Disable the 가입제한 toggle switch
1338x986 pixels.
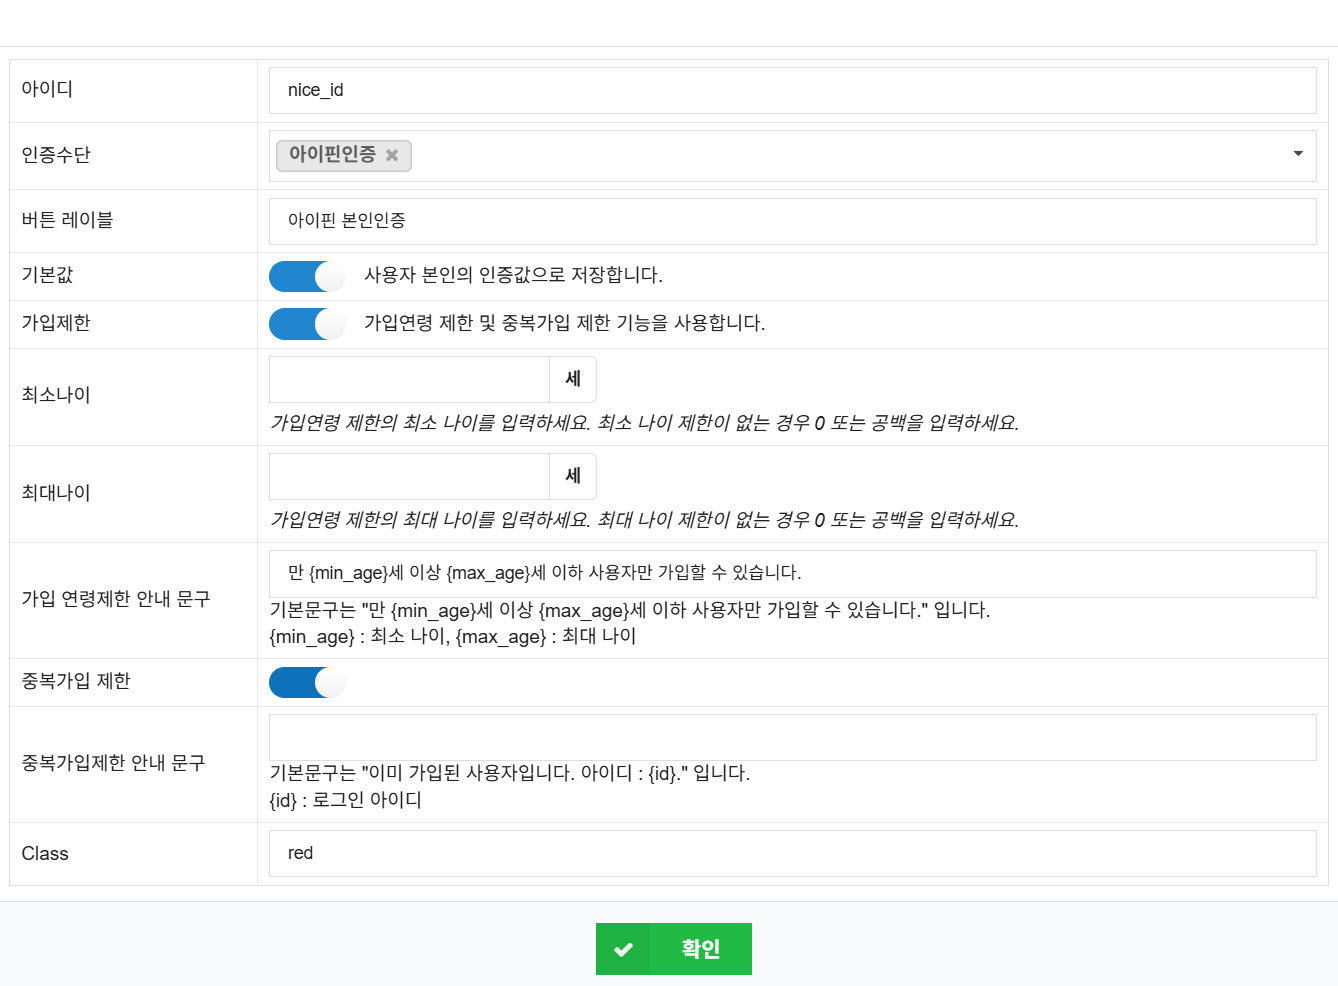point(306,324)
